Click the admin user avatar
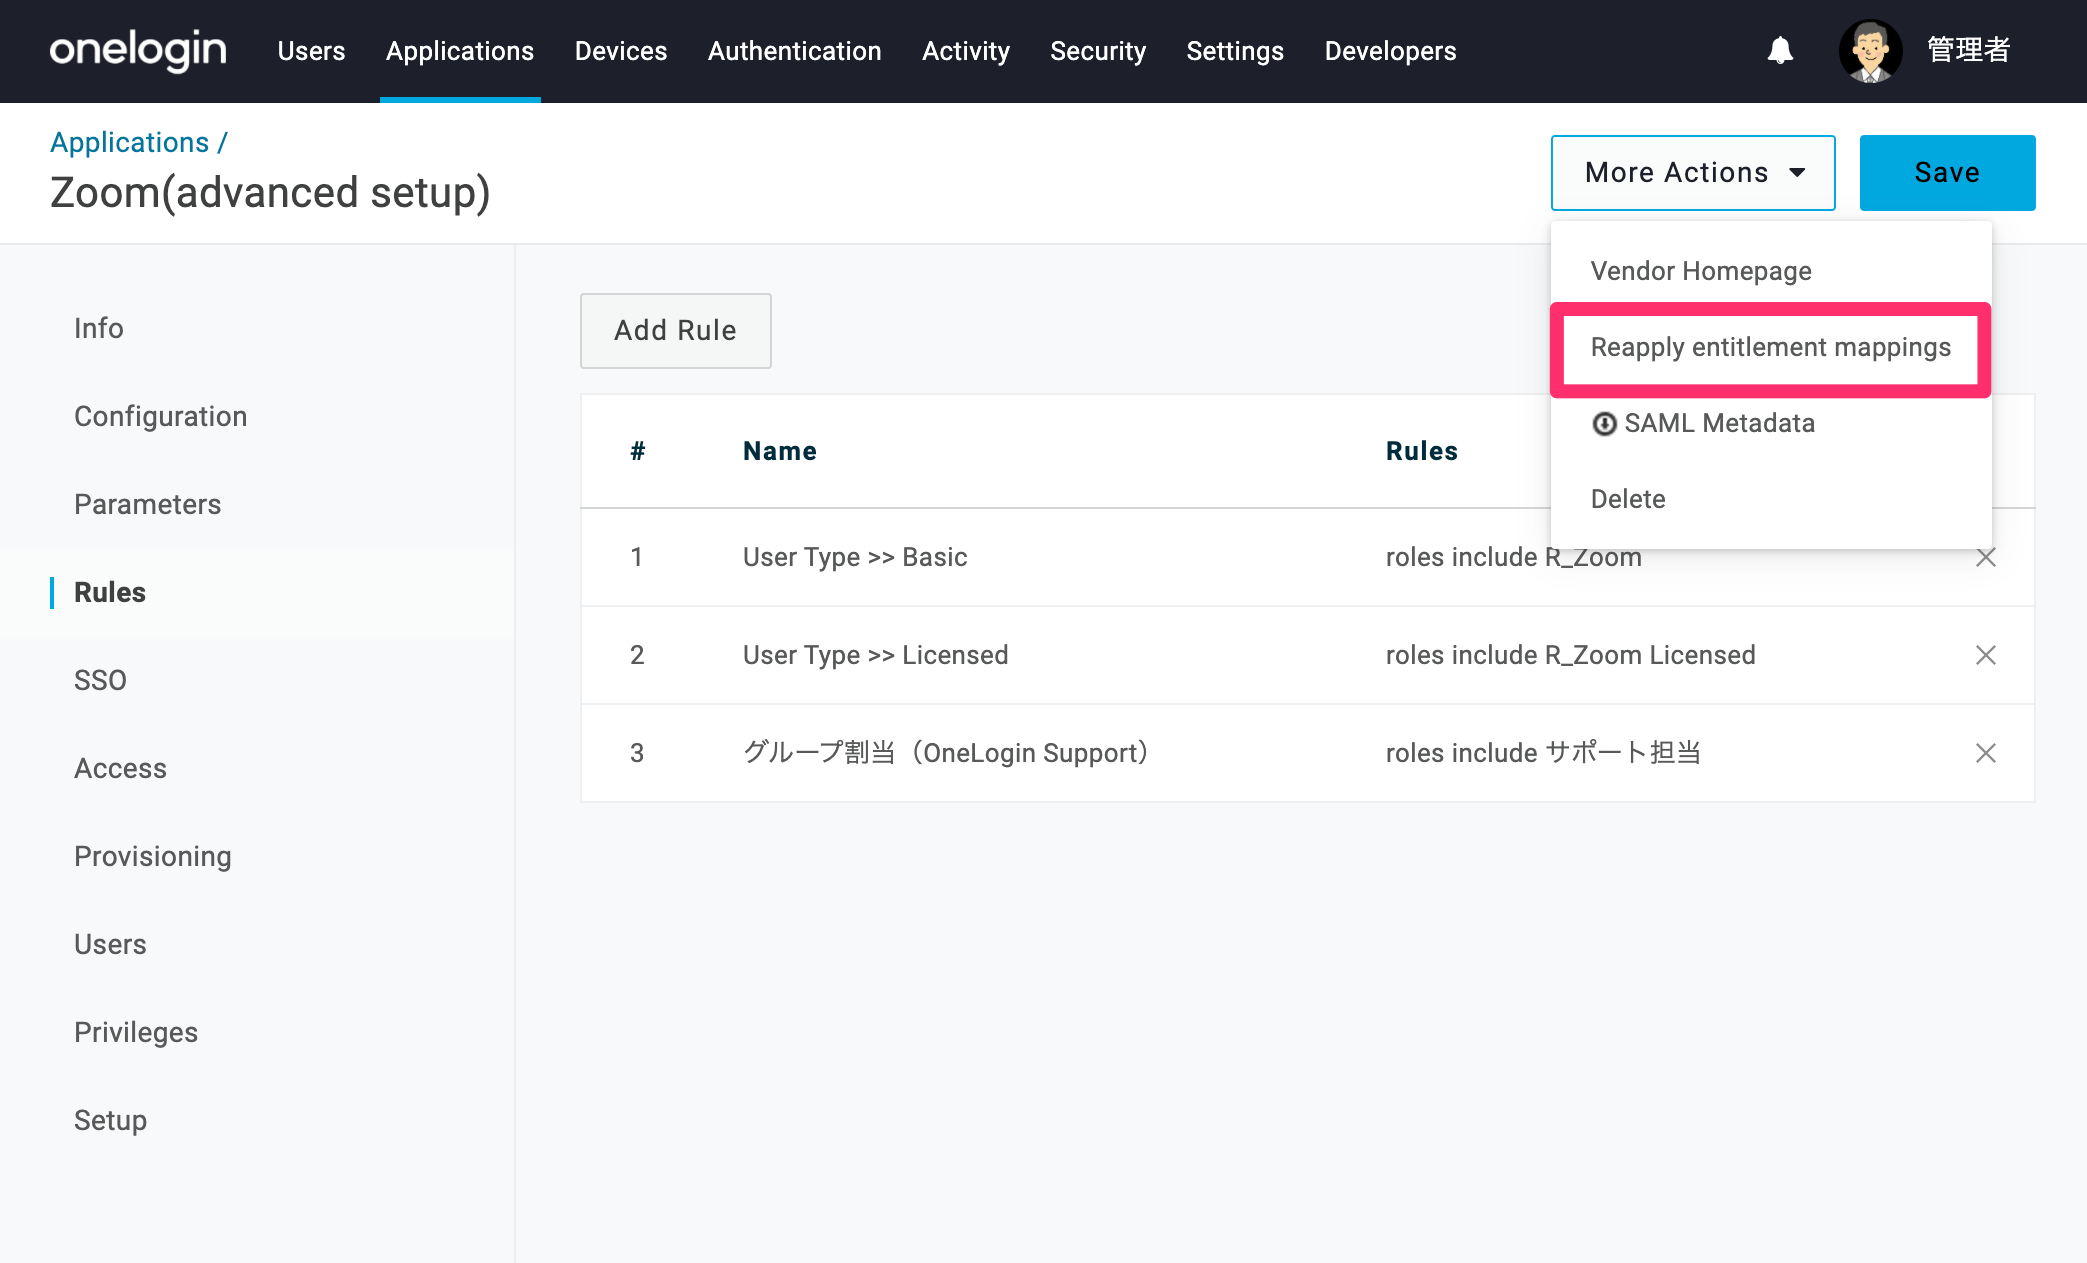 point(1870,51)
